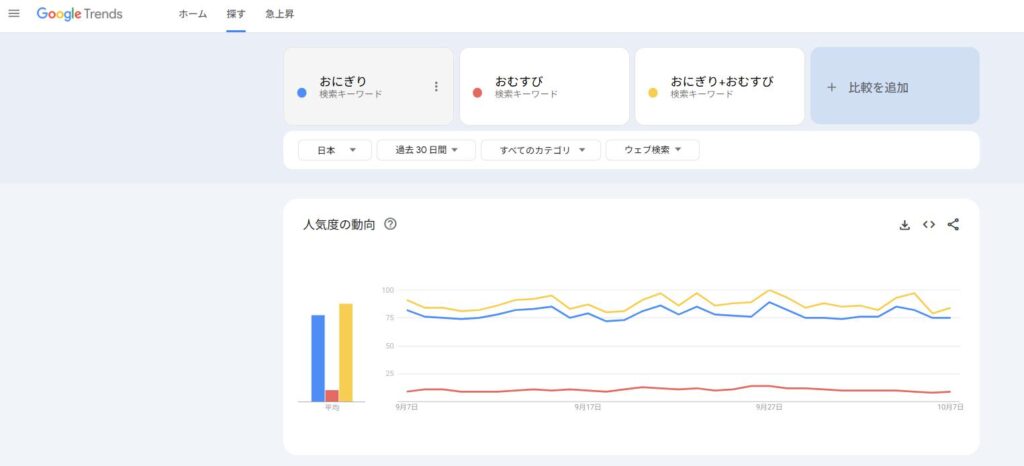The height and width of the screenshot is (466, 1024).
Task: Click the plus icon in 比較を追加
Action: pyautogui.click(x=831, y=88)
